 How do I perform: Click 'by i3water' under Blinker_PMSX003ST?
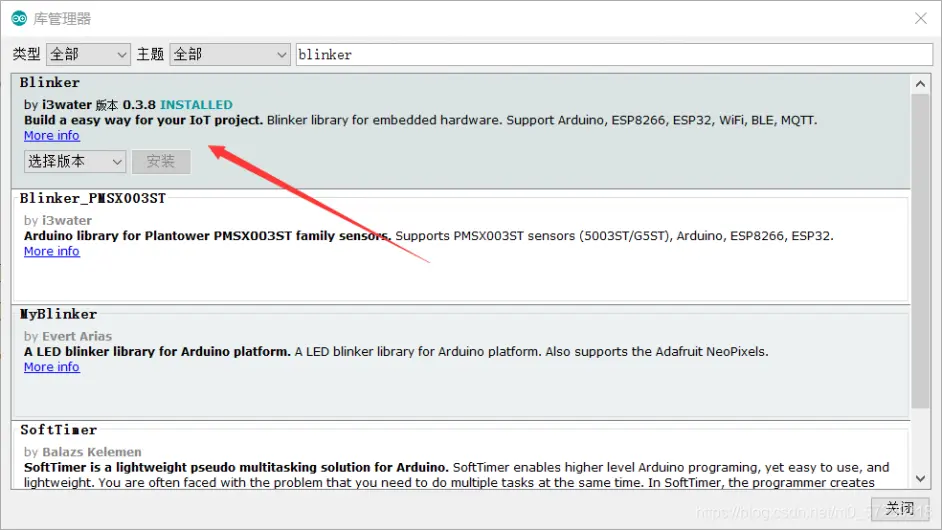(58, 221)
